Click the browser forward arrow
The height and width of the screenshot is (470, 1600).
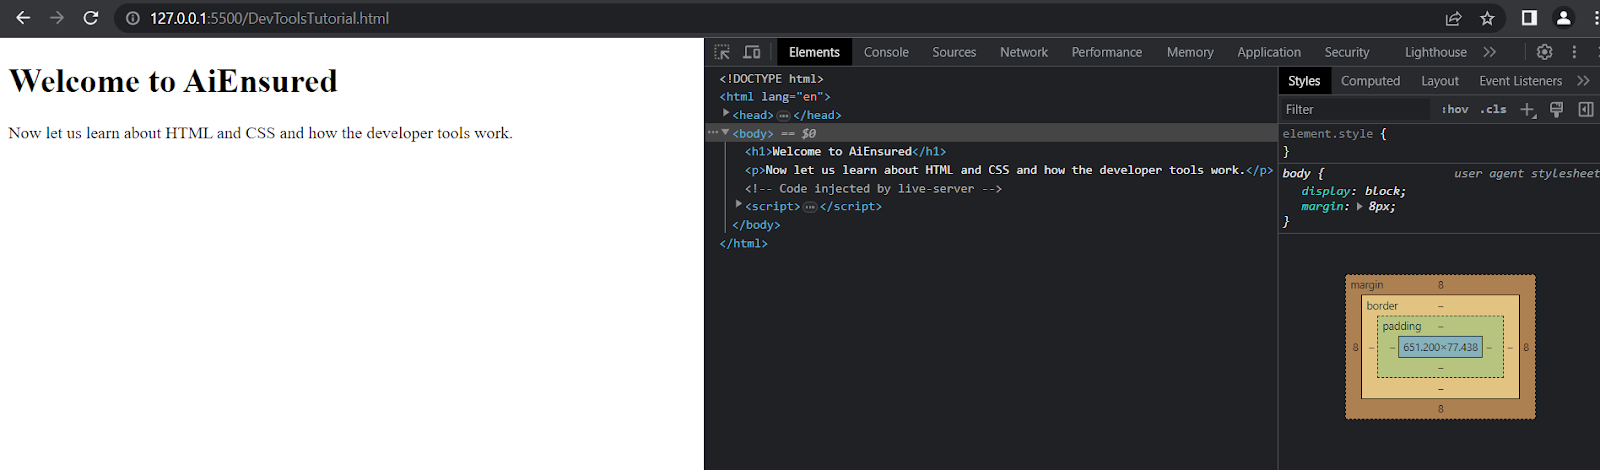[57, 18]
